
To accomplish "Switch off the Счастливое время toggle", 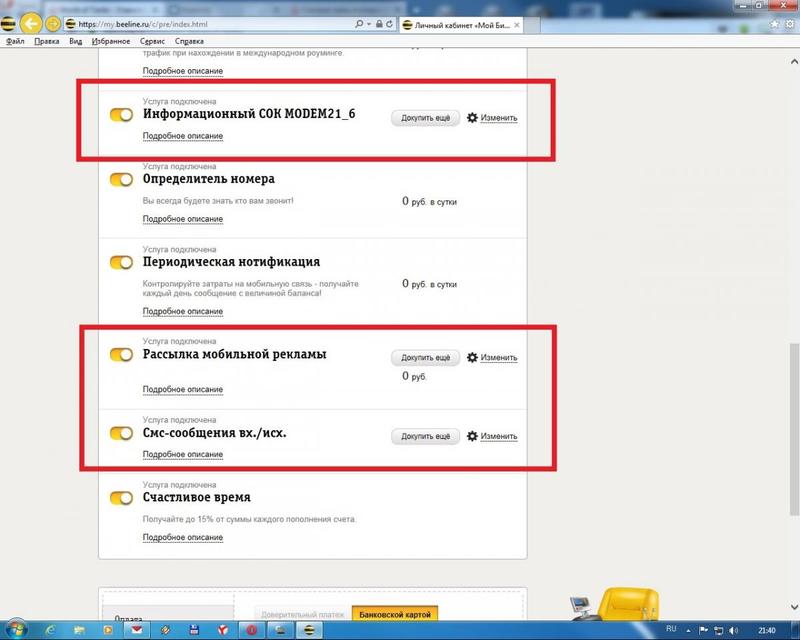I will click(x=121, y=497).
